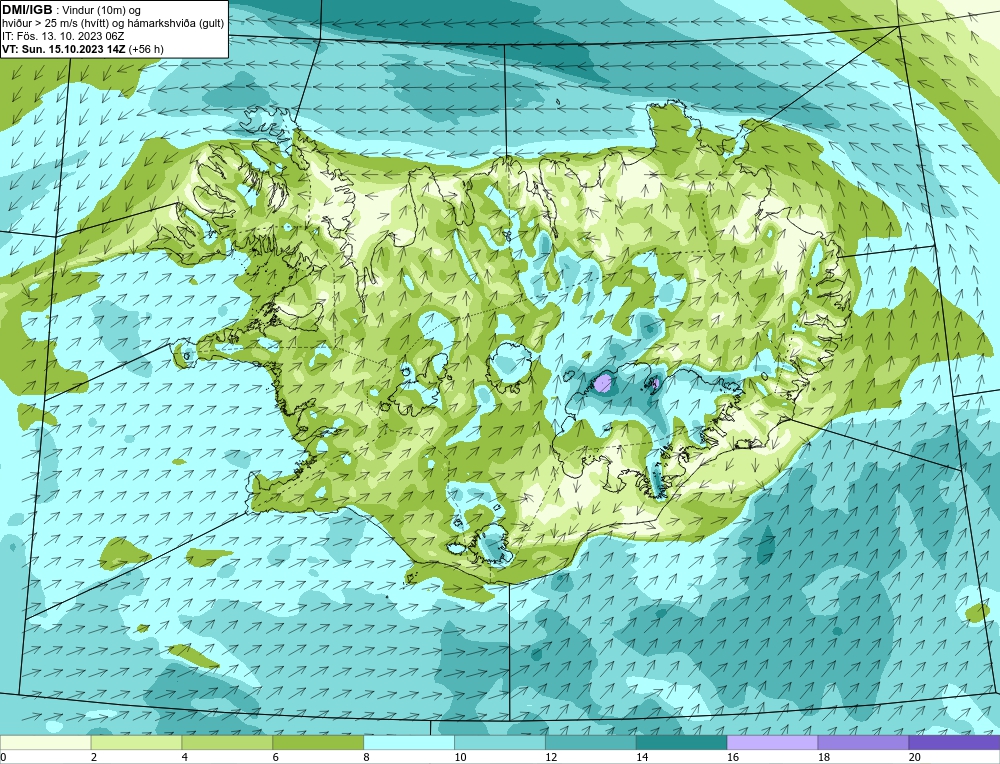
Task: Click the scale label '20'
Action: [x=915, y=757]
